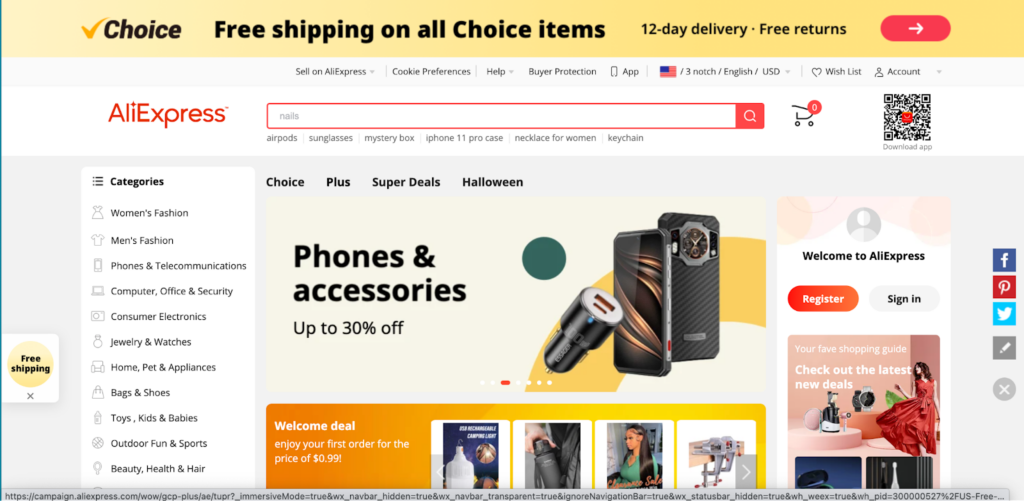
Task: Click the Register button
Action: 823,299
